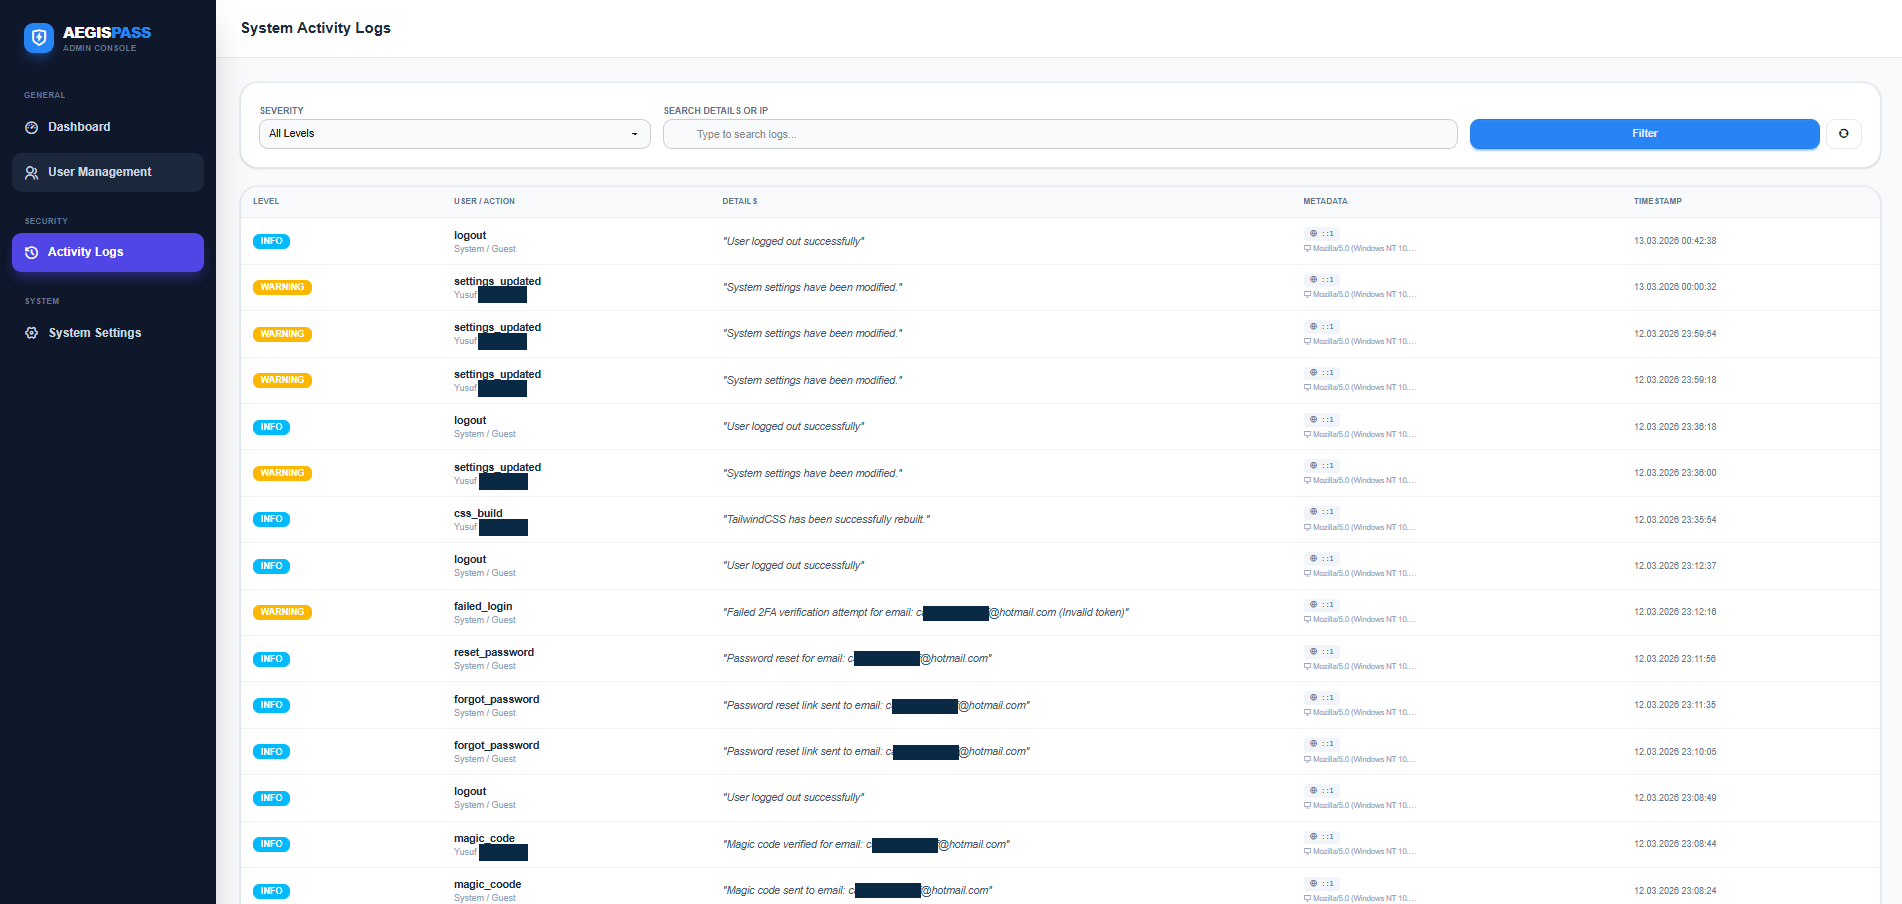Click the monitor user-agent icon in first row
Viewport: 1902px width, 904px height.
(1307, 249)
